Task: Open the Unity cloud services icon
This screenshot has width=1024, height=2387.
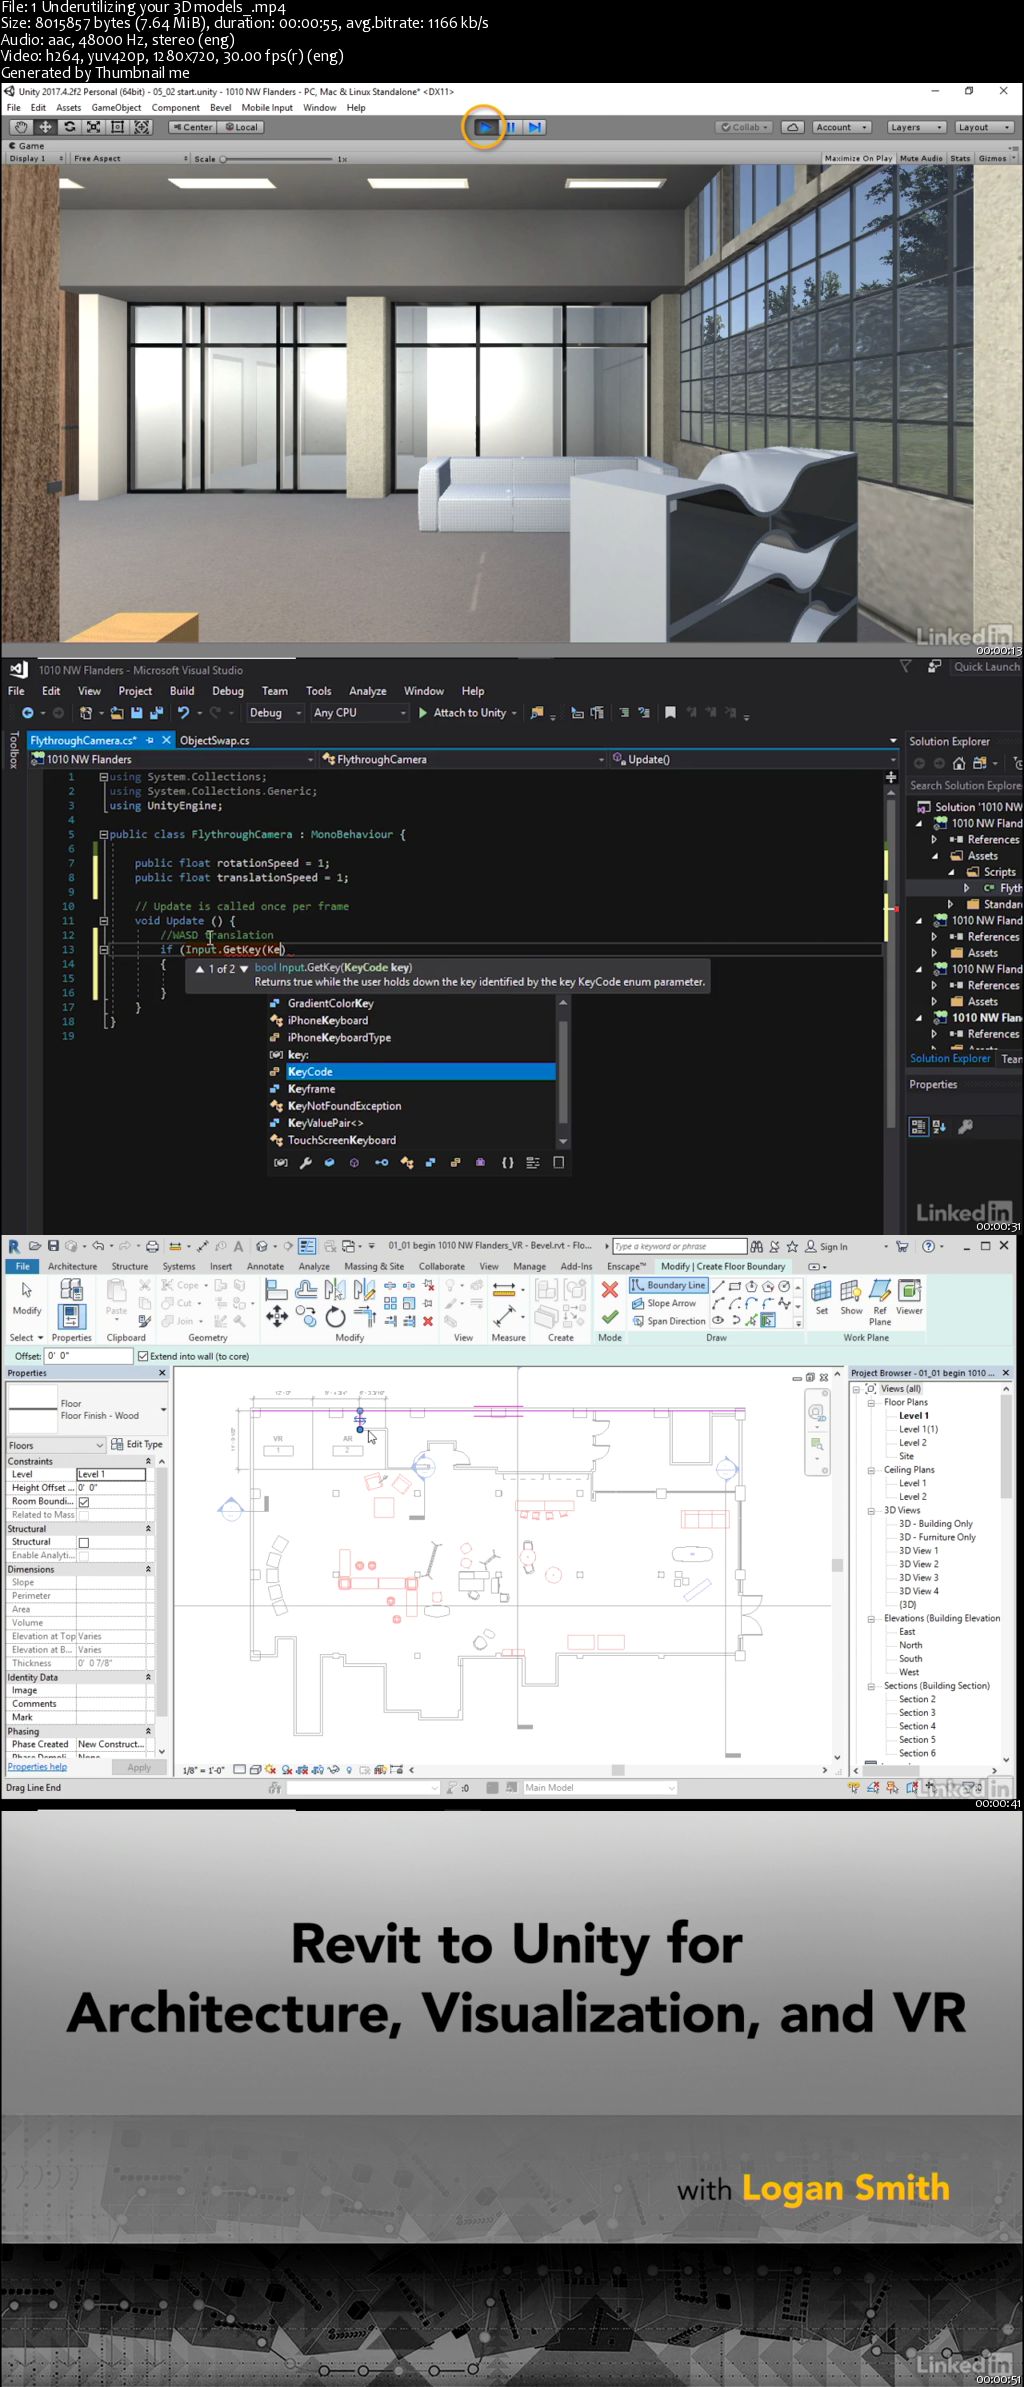Action: [x=792, y=127]
